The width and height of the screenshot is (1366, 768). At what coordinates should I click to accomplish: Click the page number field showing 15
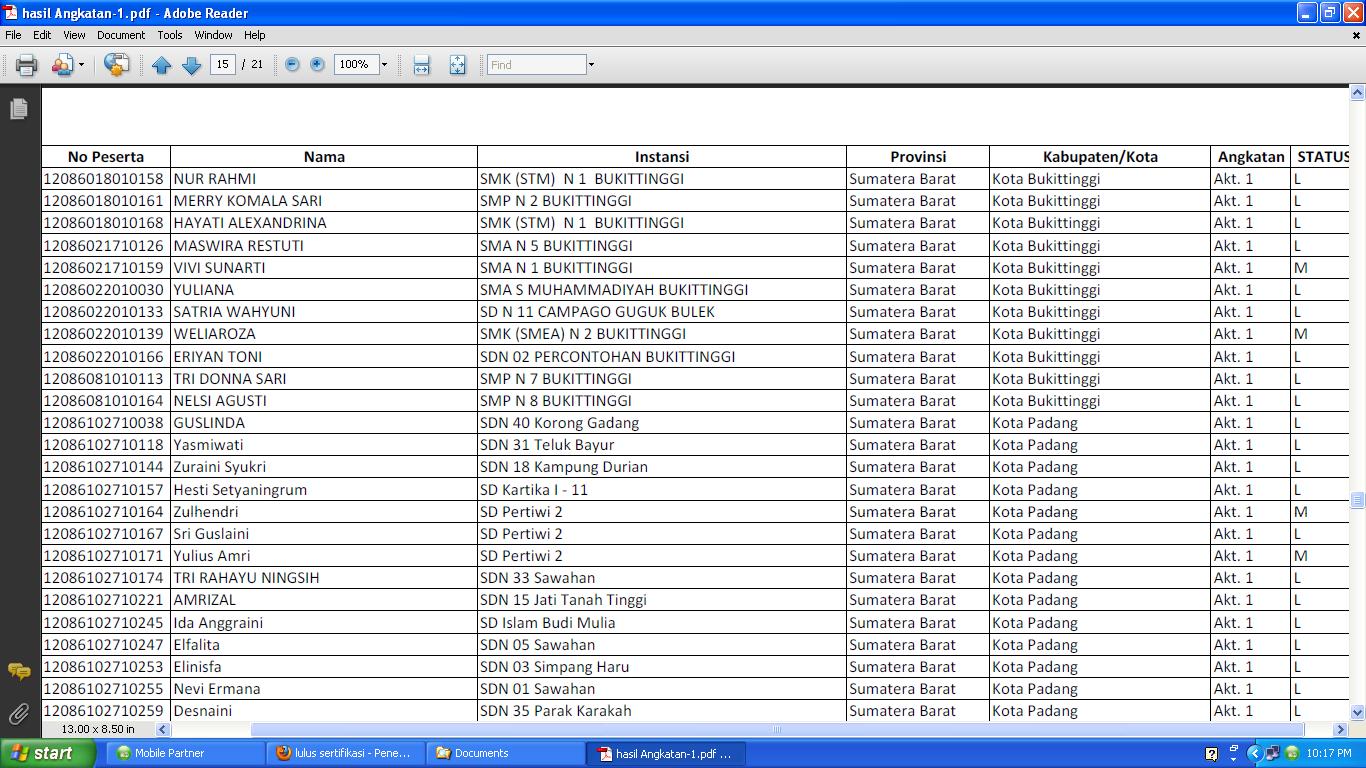[x=222, y=64]
